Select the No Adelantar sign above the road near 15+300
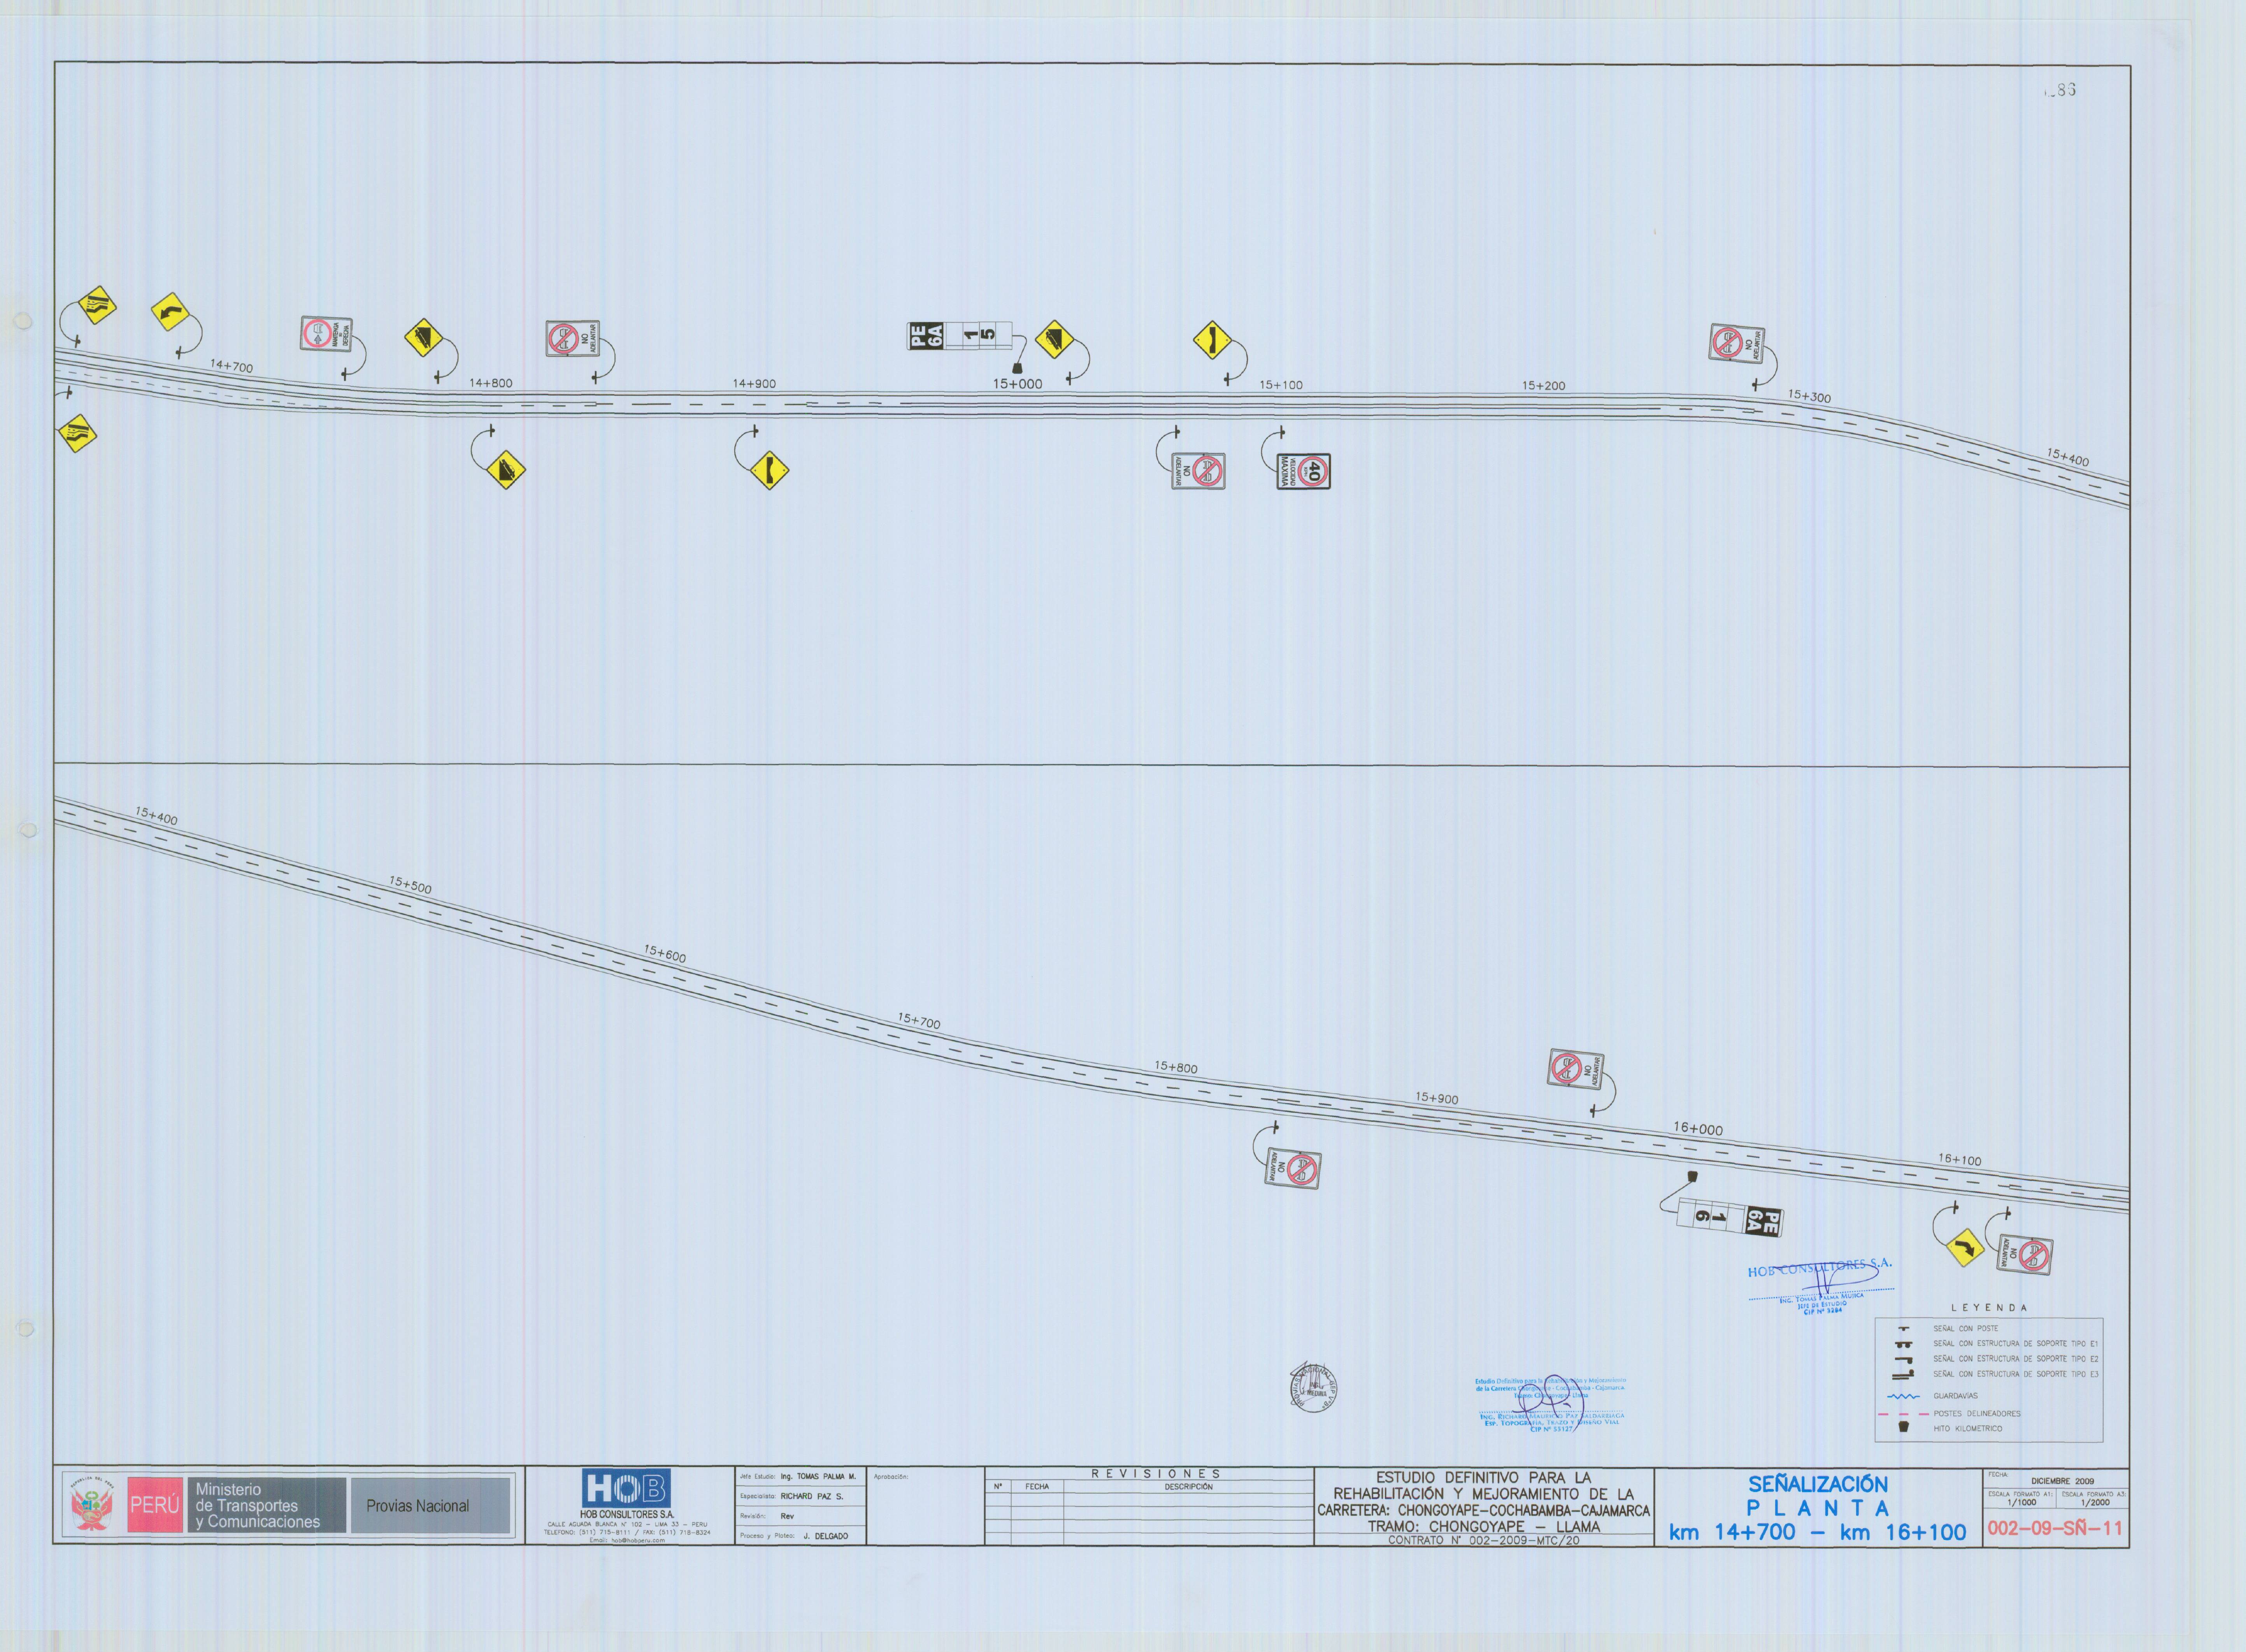This screenshot has height=1652, width=2246. tap(1738, 343)
